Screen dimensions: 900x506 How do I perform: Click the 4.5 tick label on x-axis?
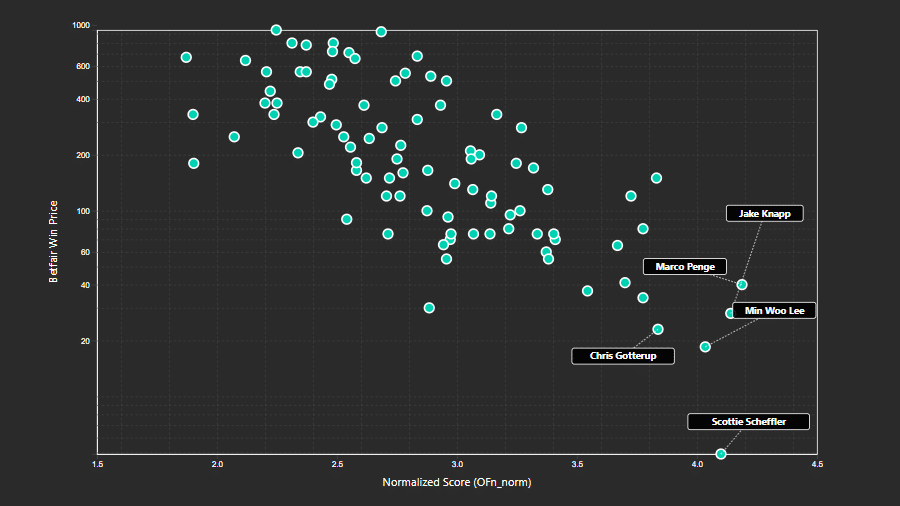pyautogui.click(x=817, y=465)
